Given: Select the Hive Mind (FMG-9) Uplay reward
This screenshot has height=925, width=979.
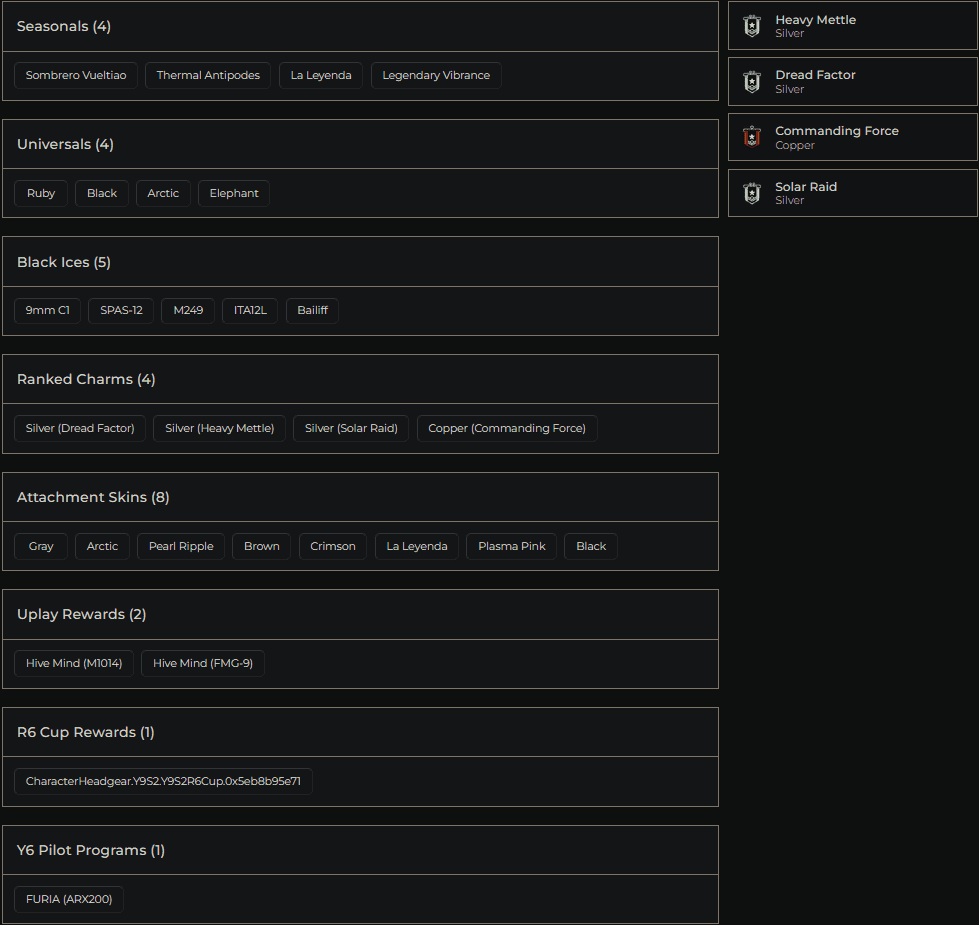Looking at the screenshot, I should pos(202,663).
